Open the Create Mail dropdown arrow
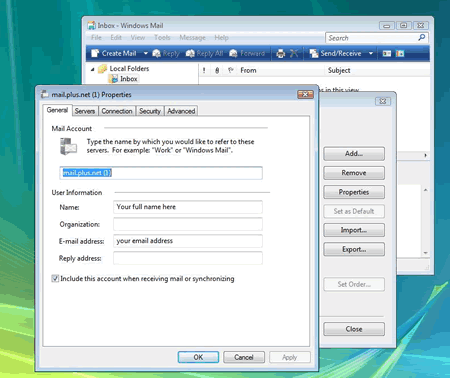The image size is (450, 378). tap(146, 53)
